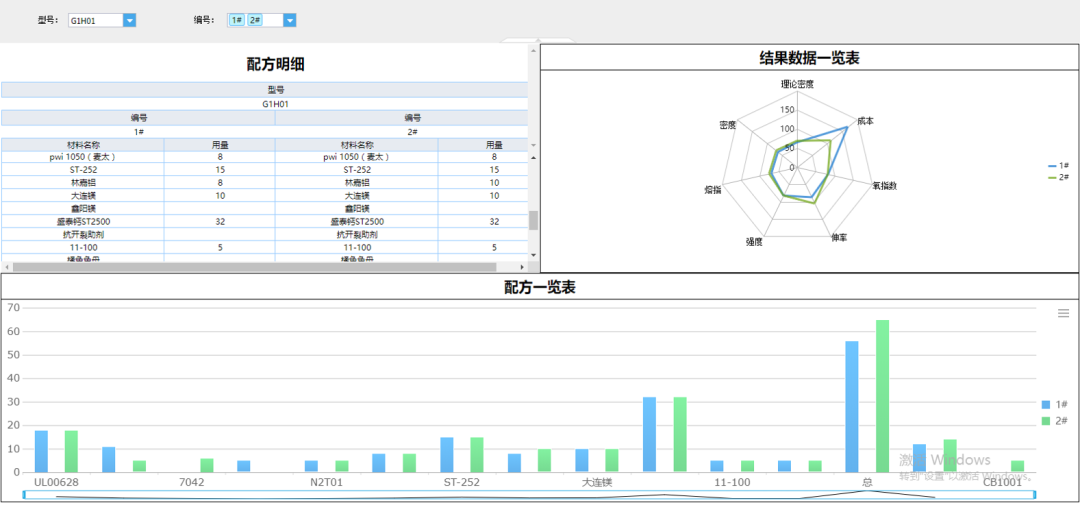Select the 成本 axis label on radar chart
This screenshot has width=1080, height=505.
pyautogui.click(x=864, y=121)
